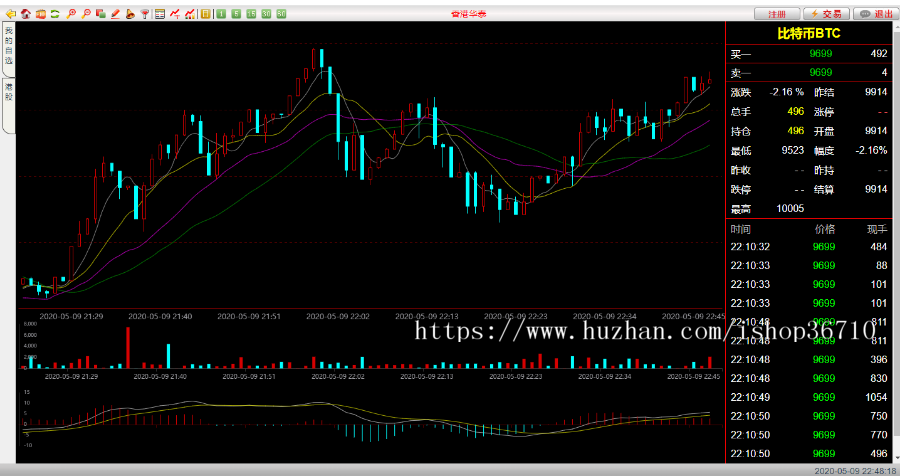Switch to the 60-minute period
900x476 pixels.
281,14
